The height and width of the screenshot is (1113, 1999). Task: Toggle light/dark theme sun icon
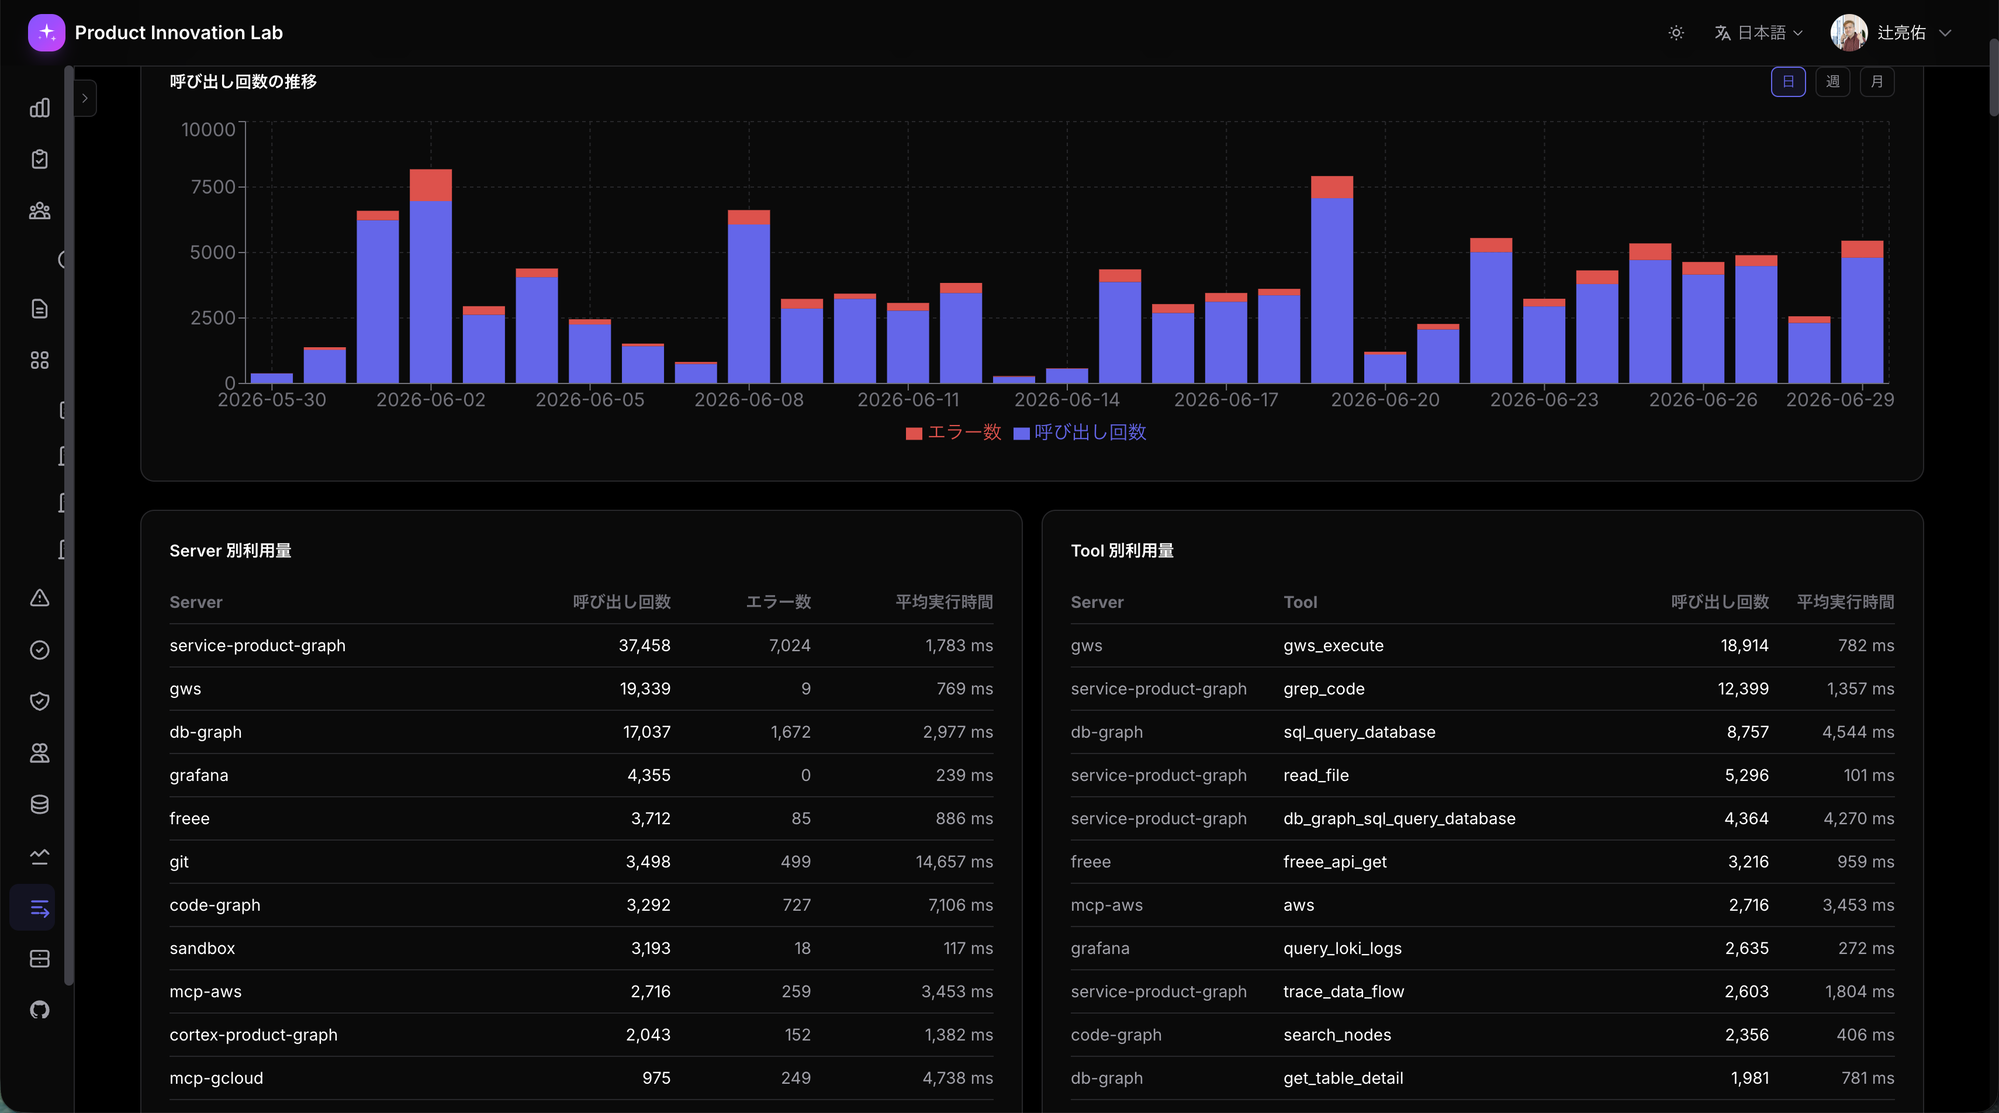(1676, 33)
